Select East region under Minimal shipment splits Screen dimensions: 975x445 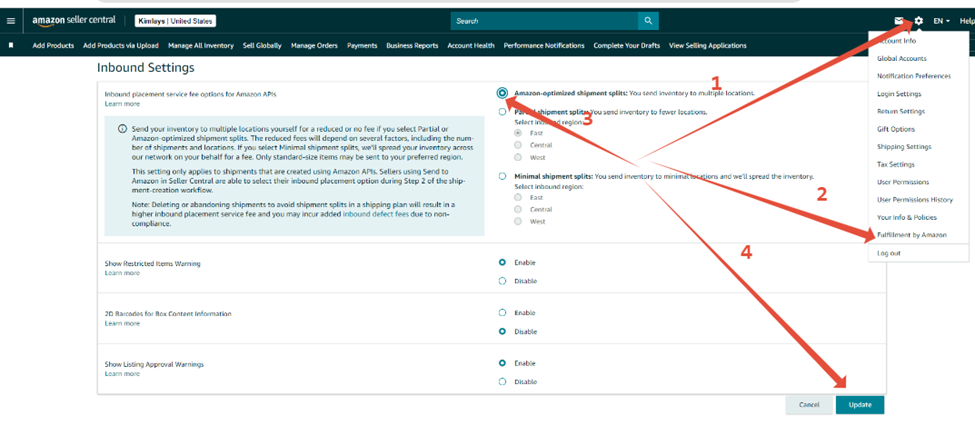pyautogui.click(x=518, y=197)
